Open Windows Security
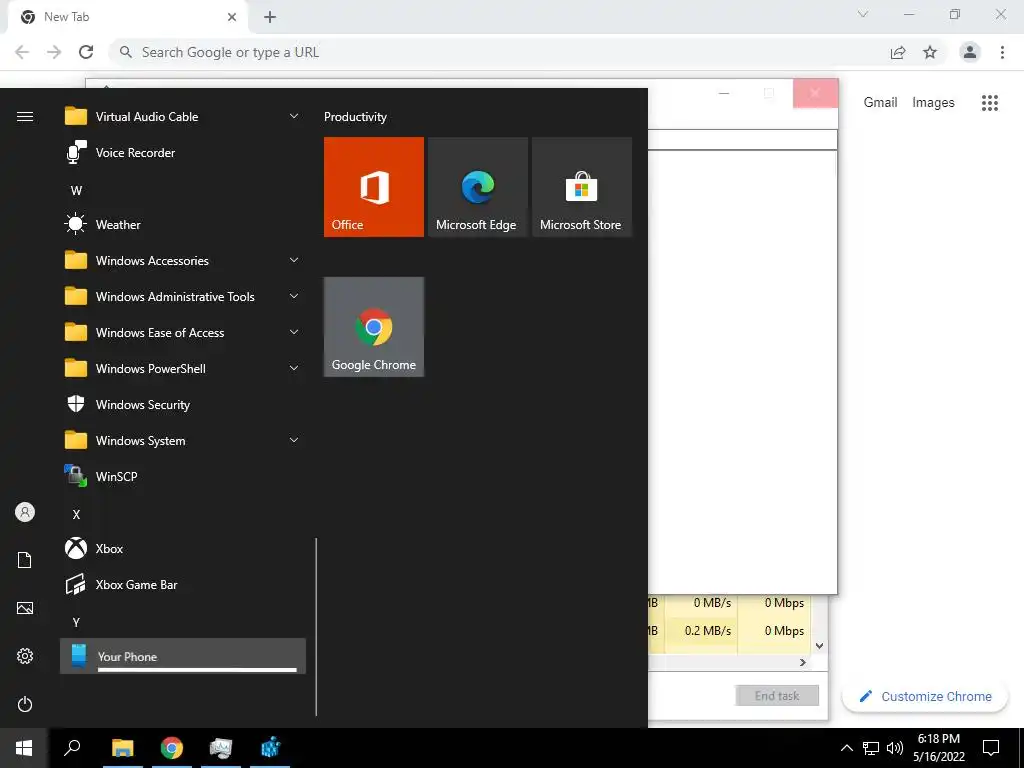 (183, 405)
